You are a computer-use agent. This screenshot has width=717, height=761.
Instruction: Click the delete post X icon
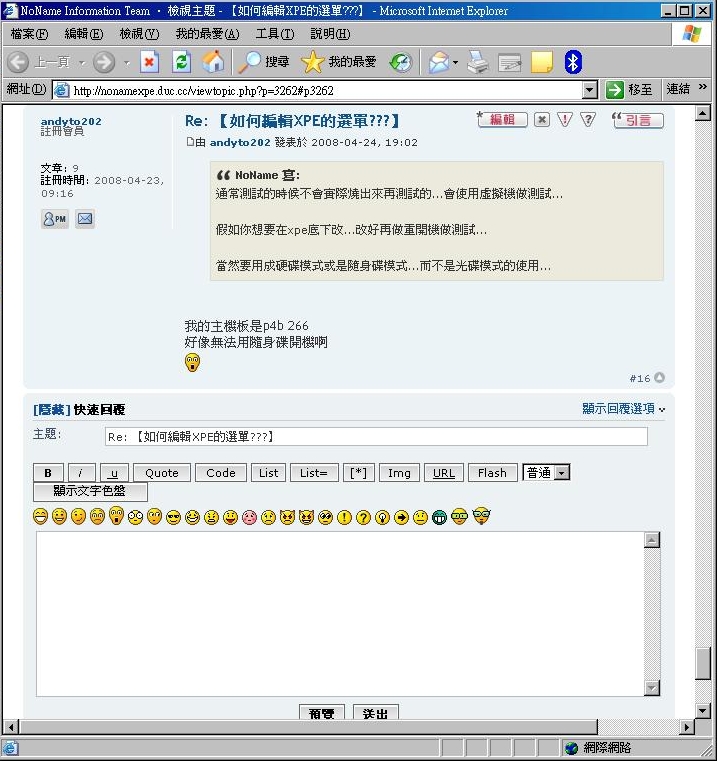(x=541, y=120)
